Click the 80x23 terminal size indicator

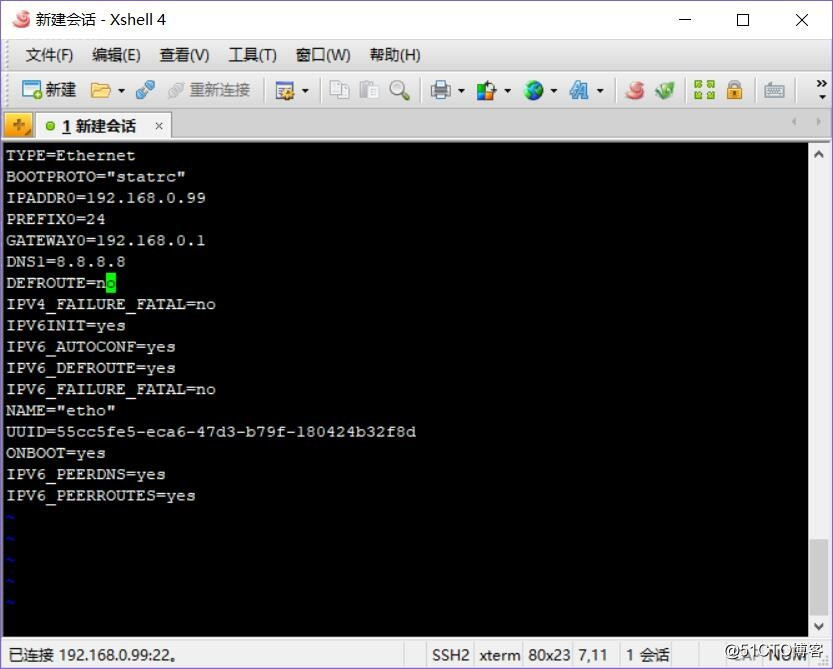[x=549, y=655]
